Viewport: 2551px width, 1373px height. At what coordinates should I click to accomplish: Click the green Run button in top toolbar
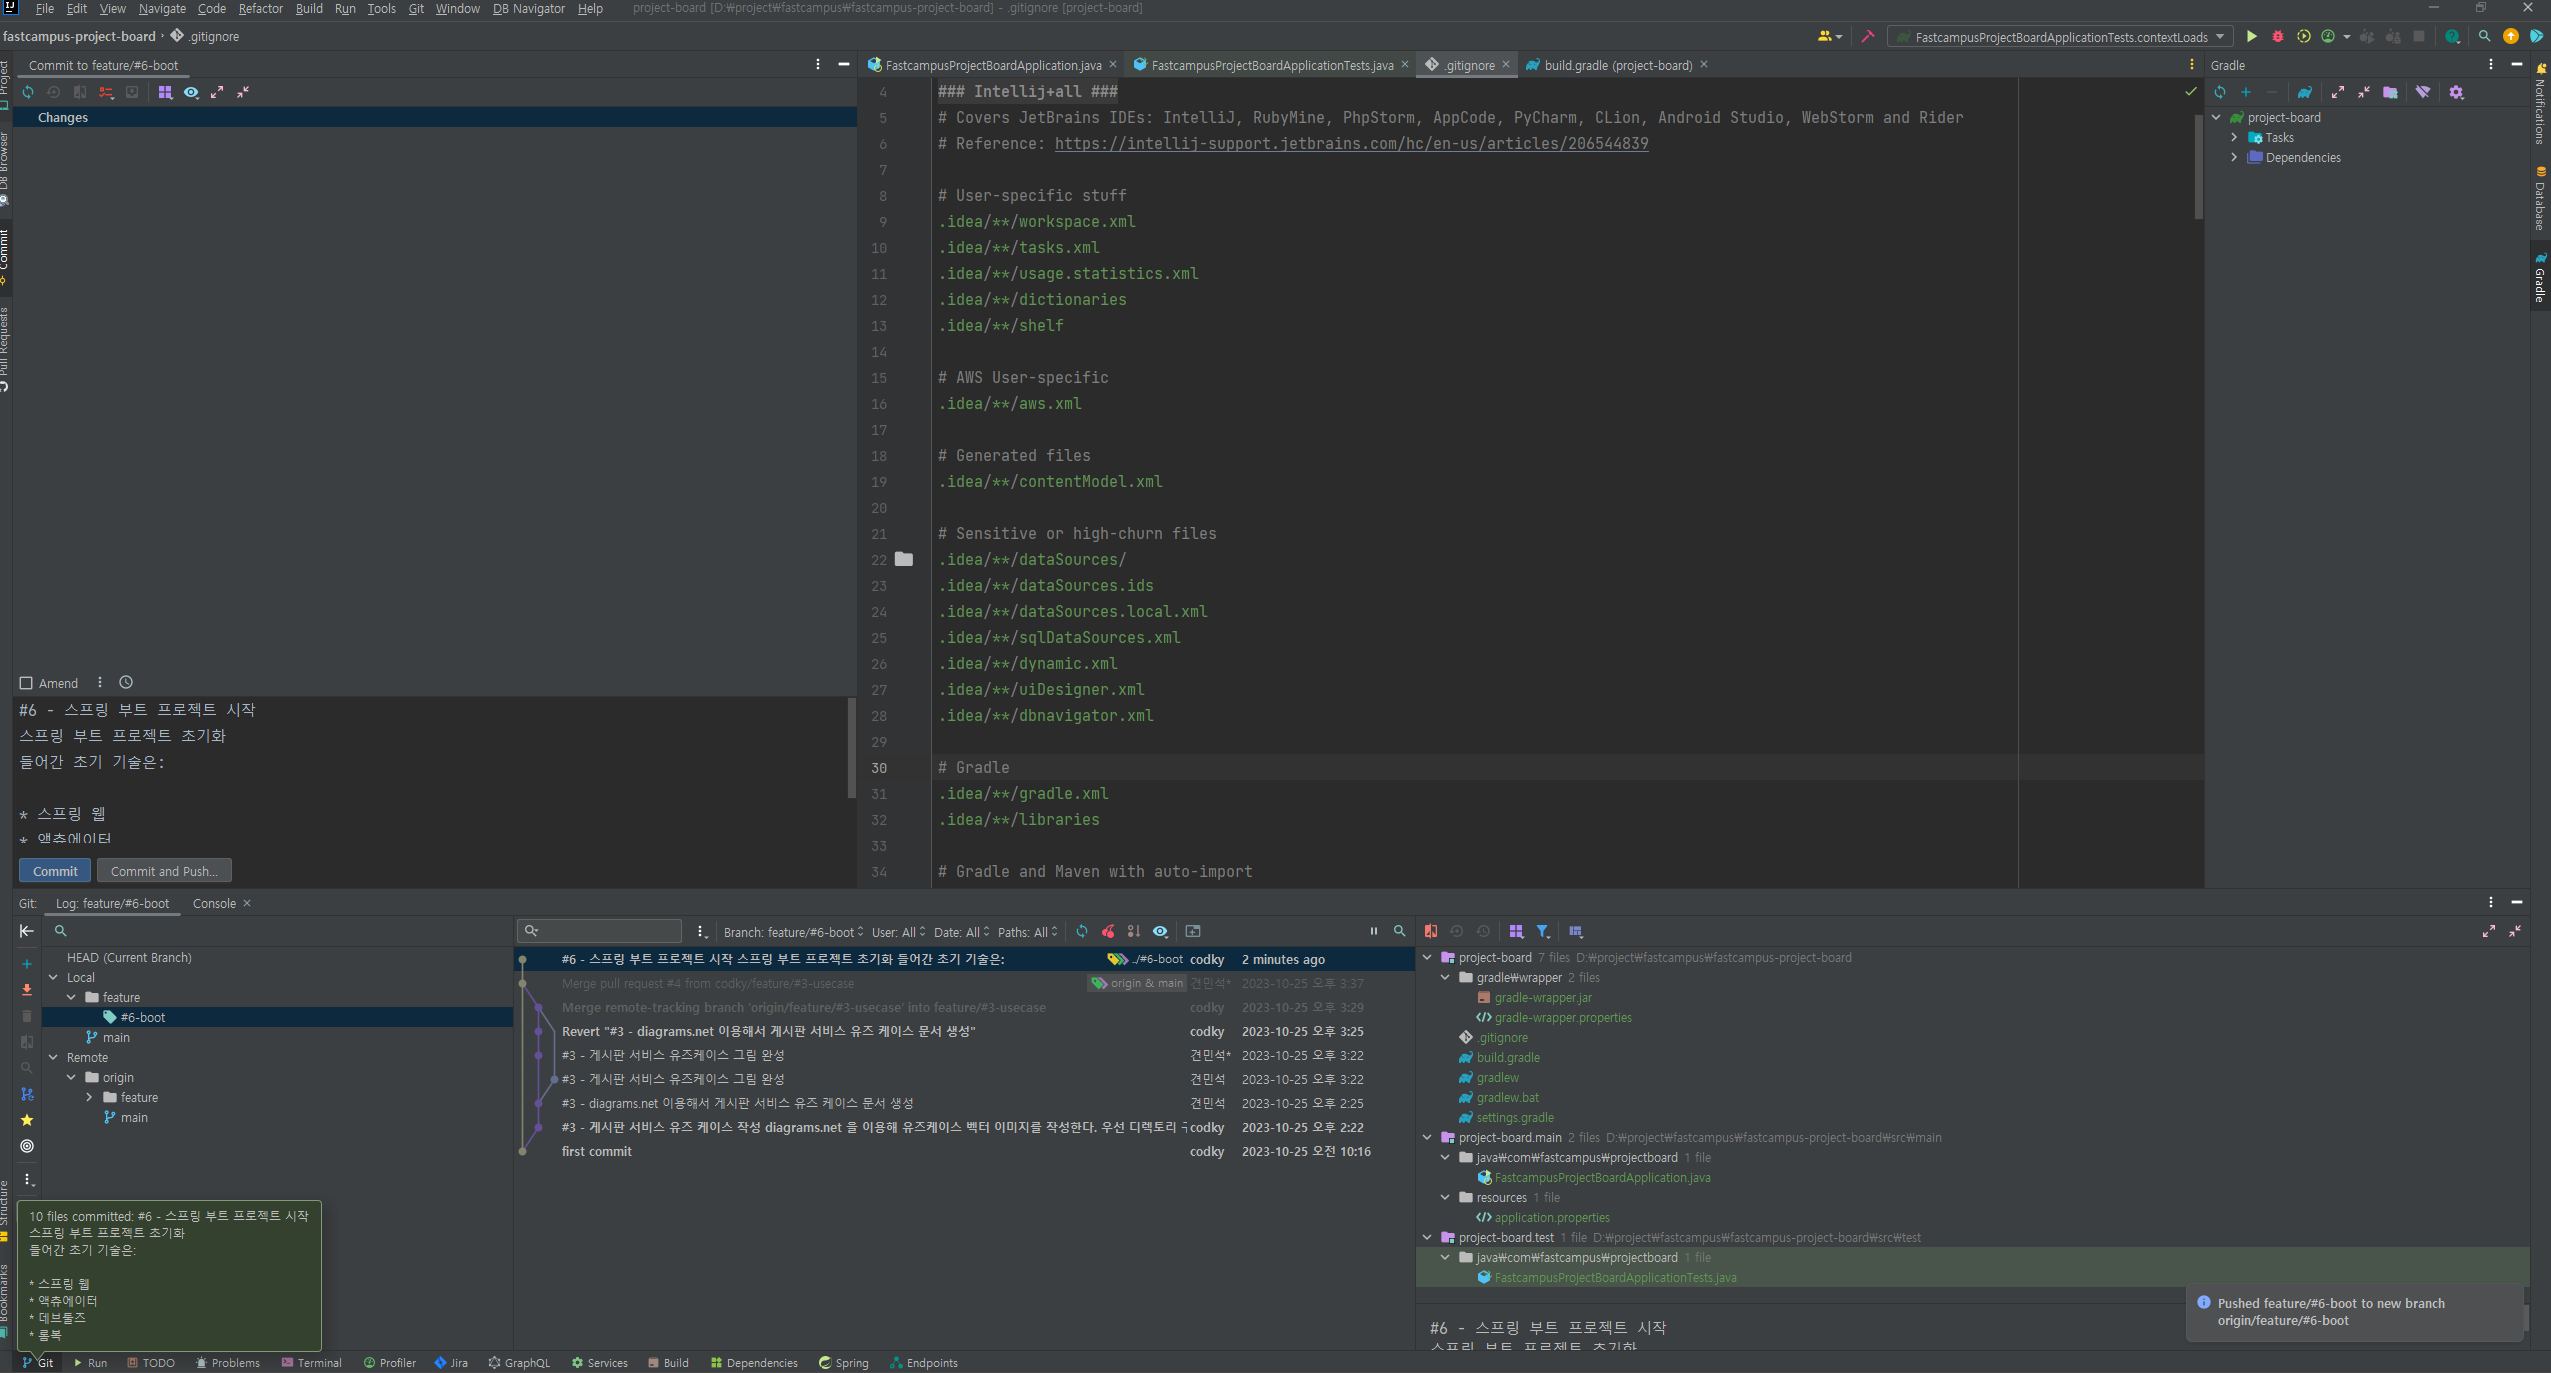[2251, 37]
